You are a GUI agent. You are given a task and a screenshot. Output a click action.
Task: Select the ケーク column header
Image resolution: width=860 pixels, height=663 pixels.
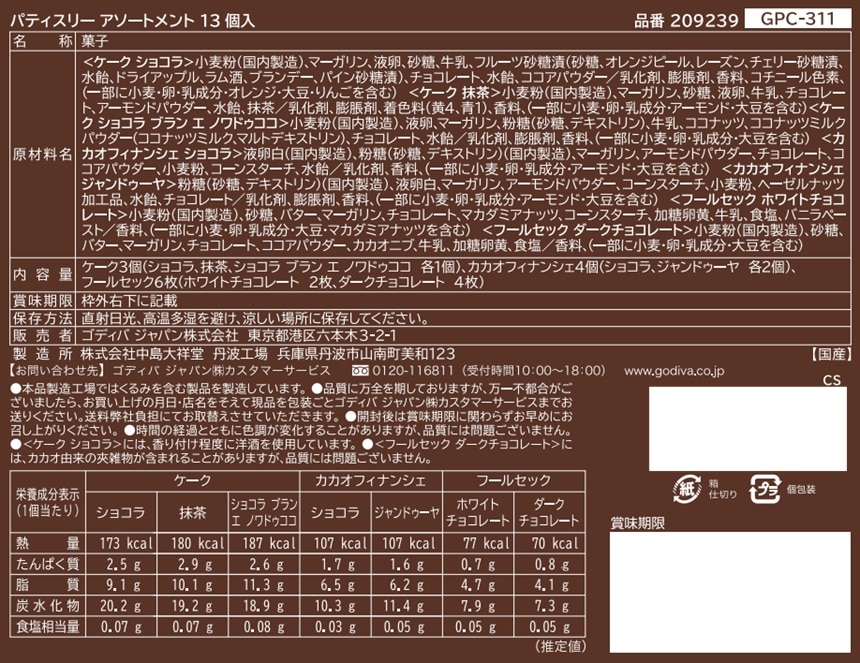(x=192, y=481)
